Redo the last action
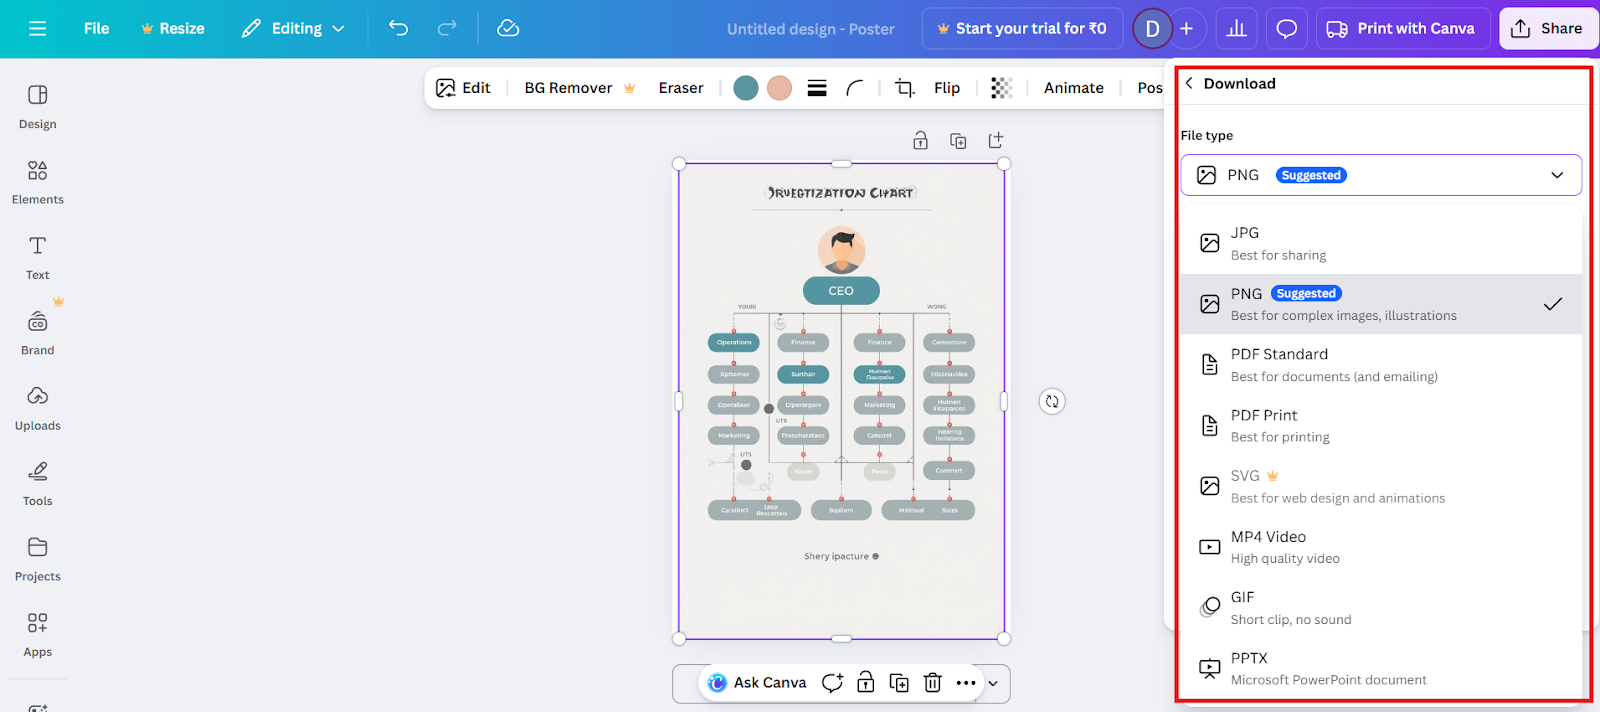Viewport: 1600px width, 712px height. point(447,28)
